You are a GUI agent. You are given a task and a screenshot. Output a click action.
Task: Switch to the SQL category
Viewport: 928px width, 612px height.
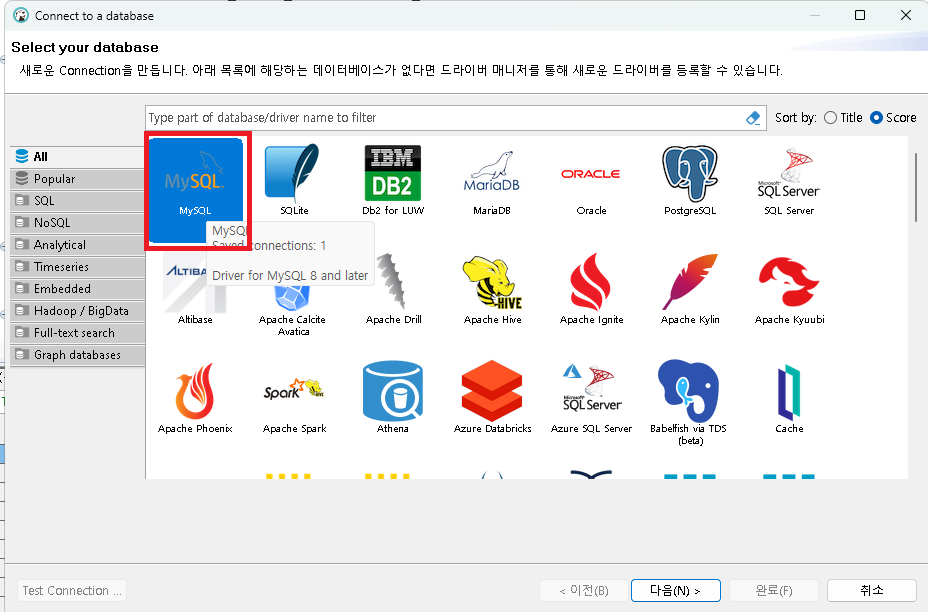(x=78, y=201)
